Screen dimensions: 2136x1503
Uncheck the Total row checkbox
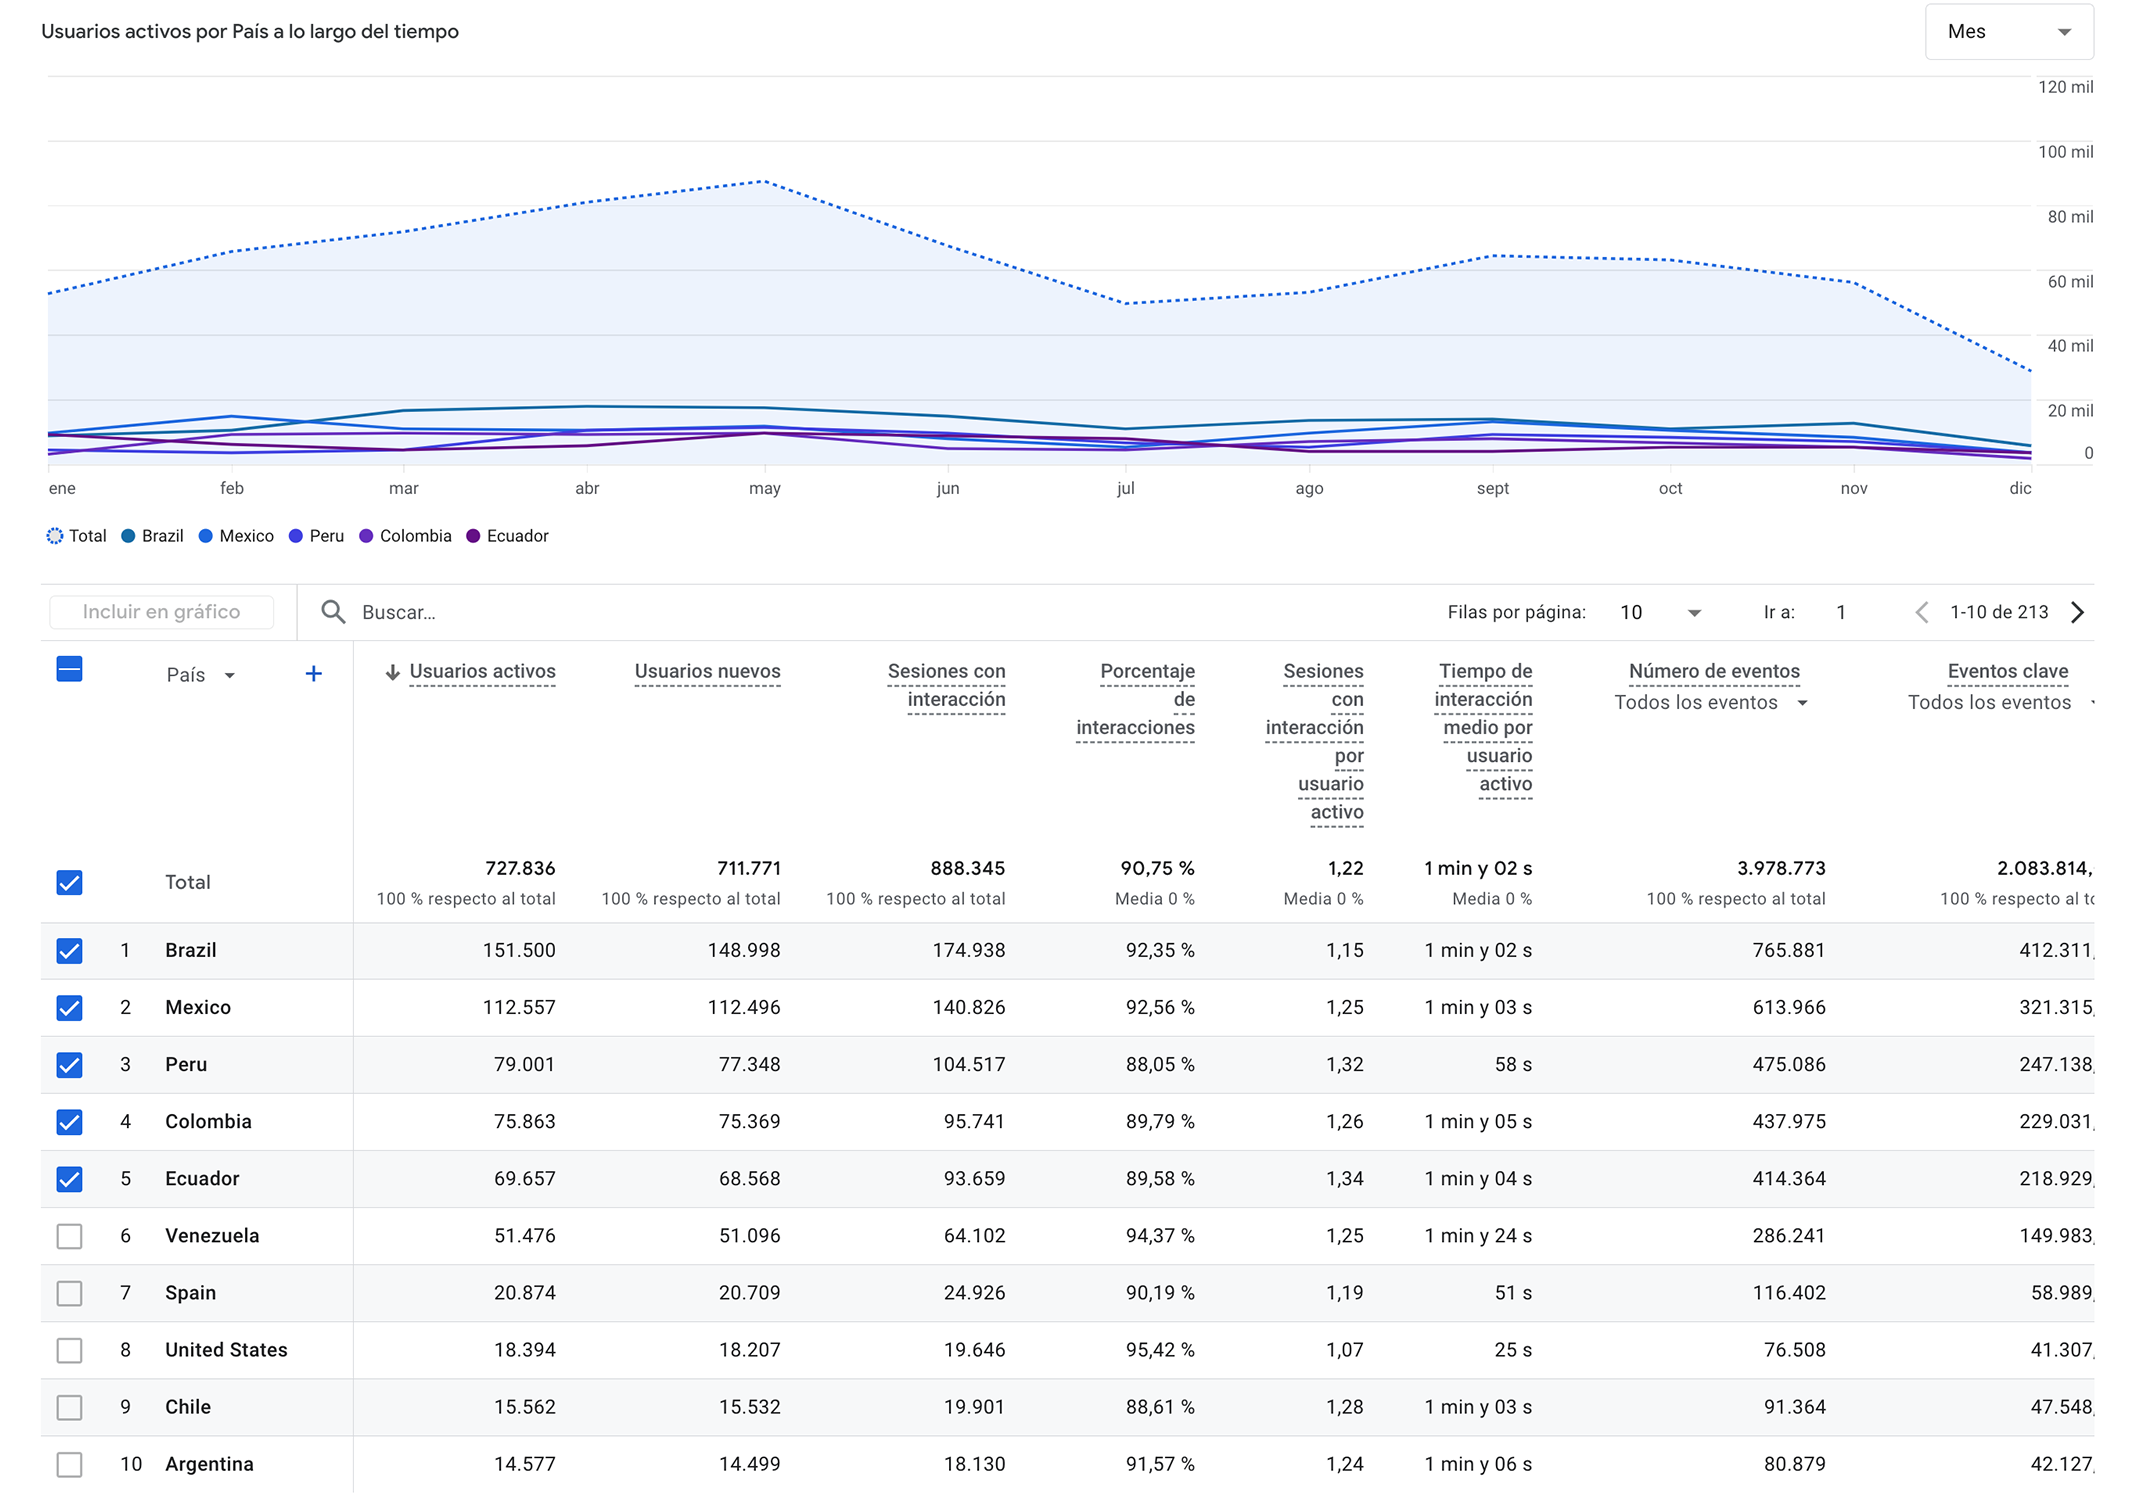(x=69, y=882)
